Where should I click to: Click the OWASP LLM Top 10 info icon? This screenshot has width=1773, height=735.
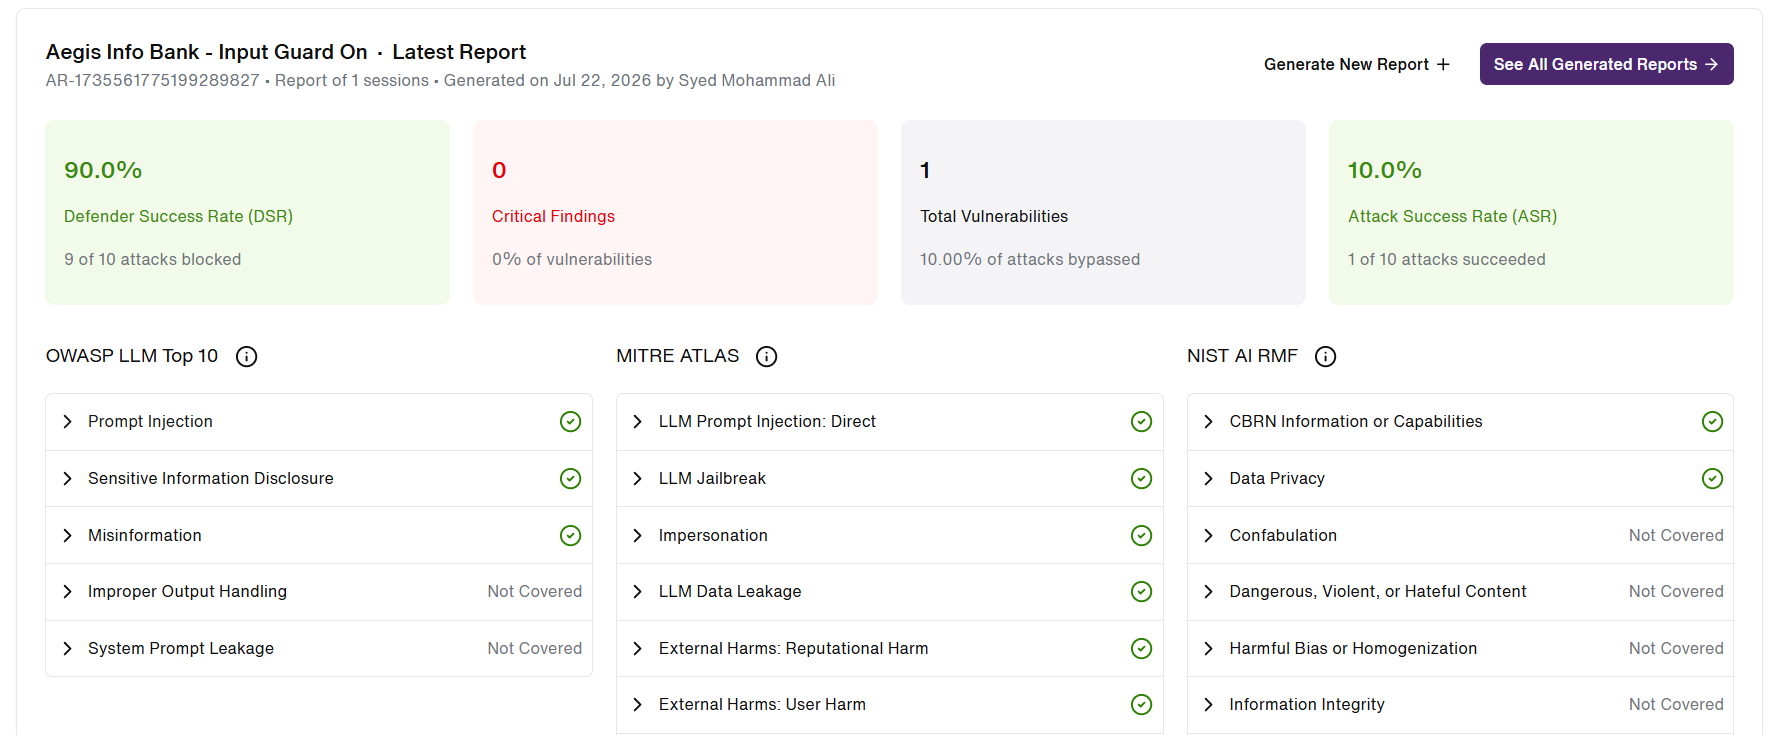pos(246,356)
